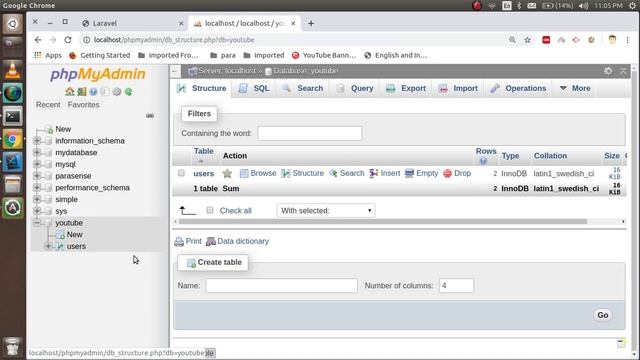Focus the Containing the word filter field
640x360 pixels.
(x=310, y=133)
